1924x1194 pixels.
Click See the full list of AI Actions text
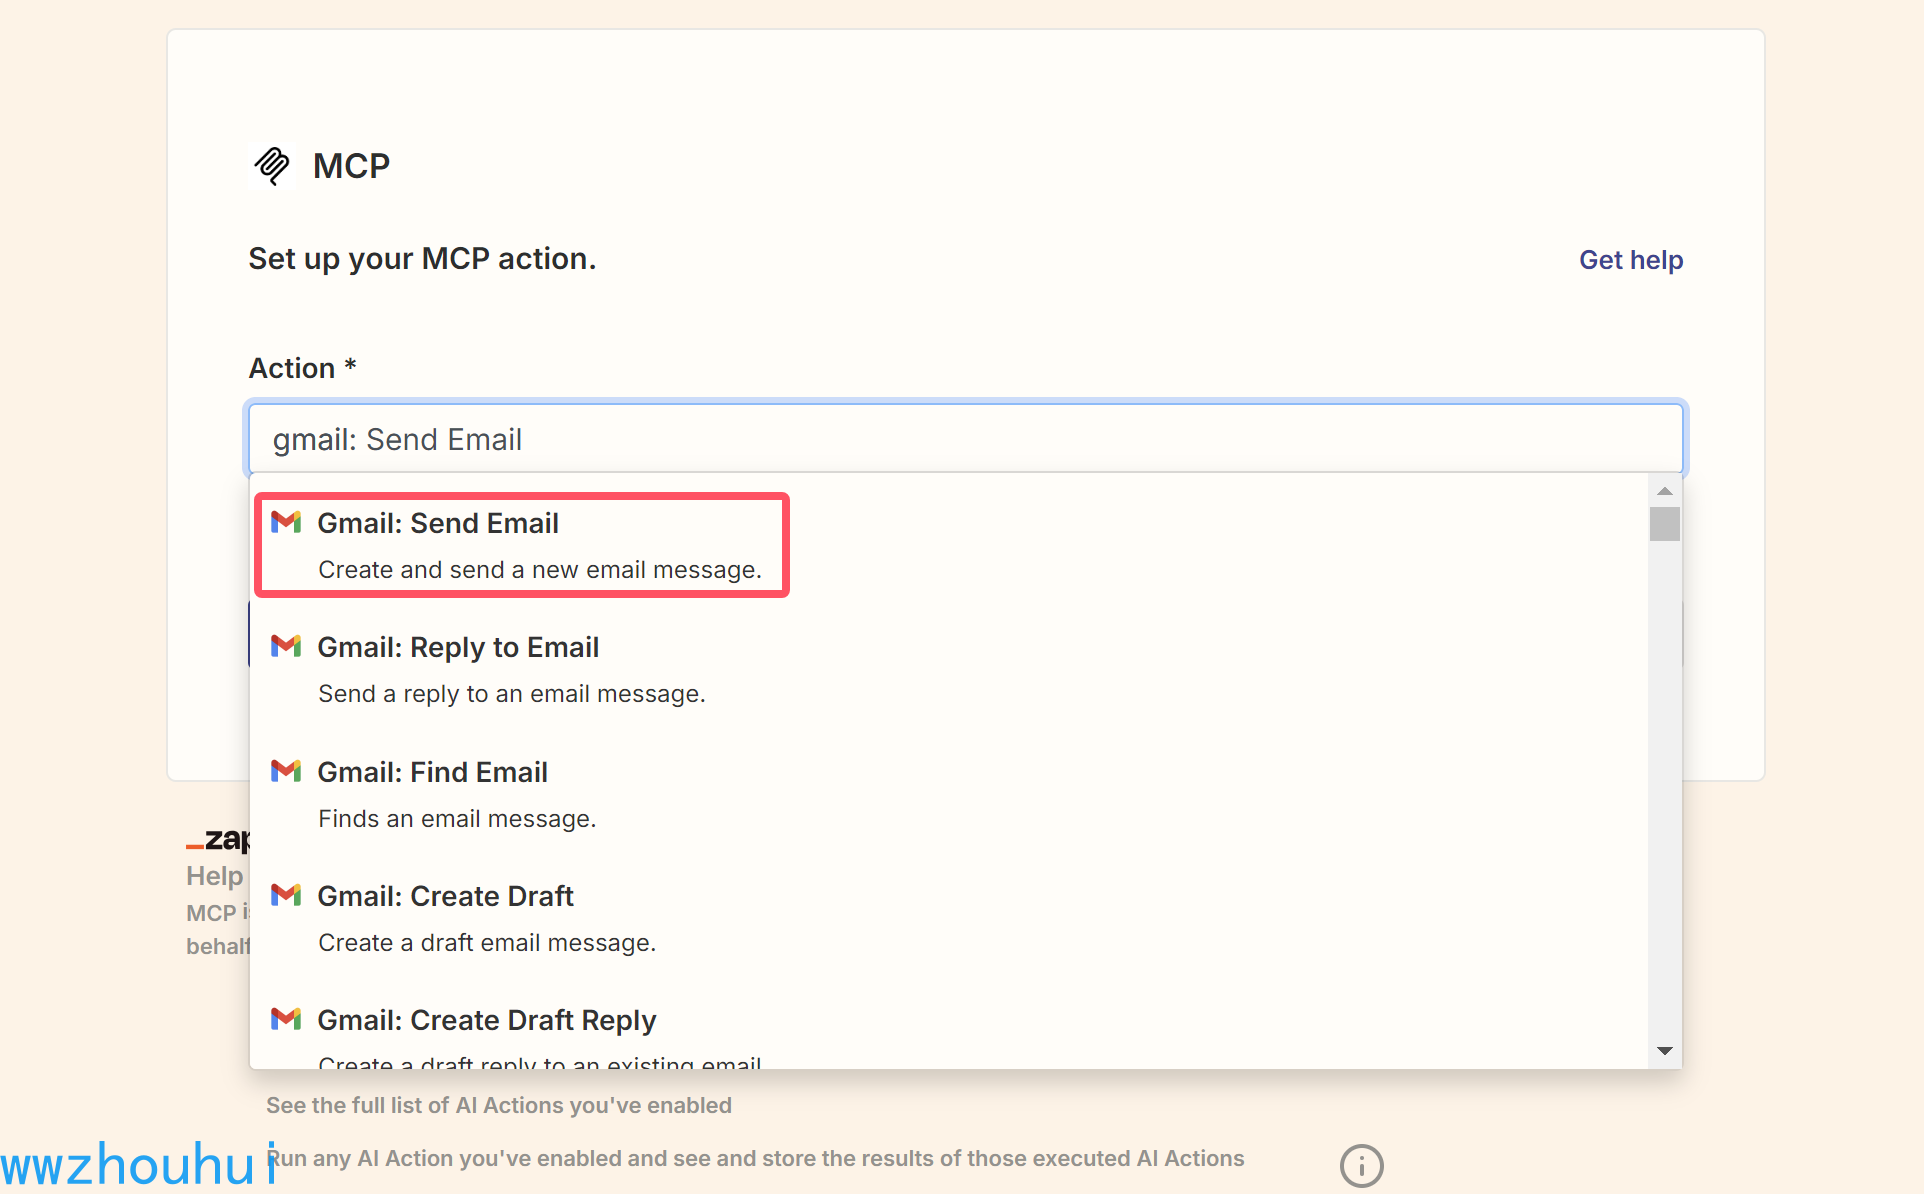pos(498,1105)
